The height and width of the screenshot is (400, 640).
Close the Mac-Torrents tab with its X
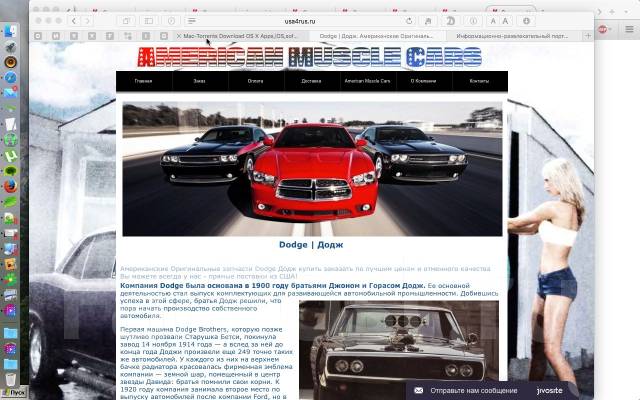coord(178,36)
